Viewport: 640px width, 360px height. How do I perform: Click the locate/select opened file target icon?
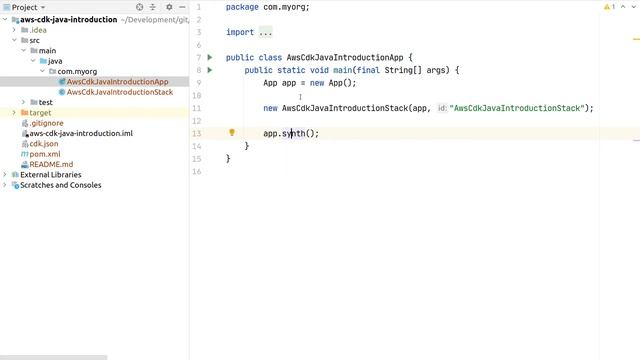(x=140, y=7)
